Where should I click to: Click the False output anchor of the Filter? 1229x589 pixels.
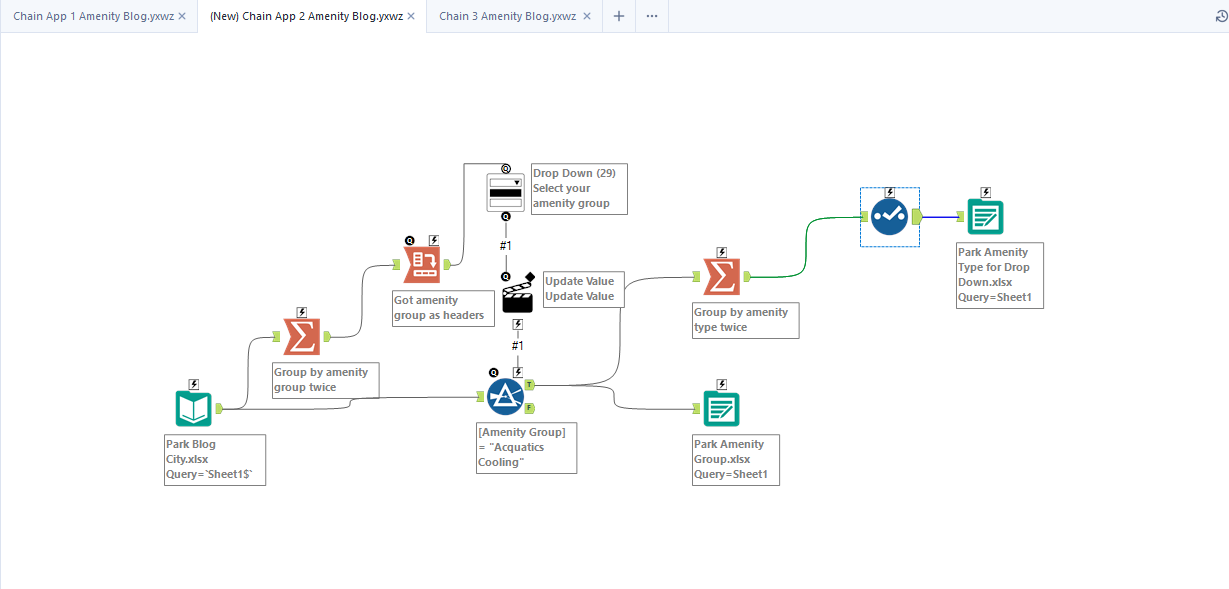click(x=530, y=407)
